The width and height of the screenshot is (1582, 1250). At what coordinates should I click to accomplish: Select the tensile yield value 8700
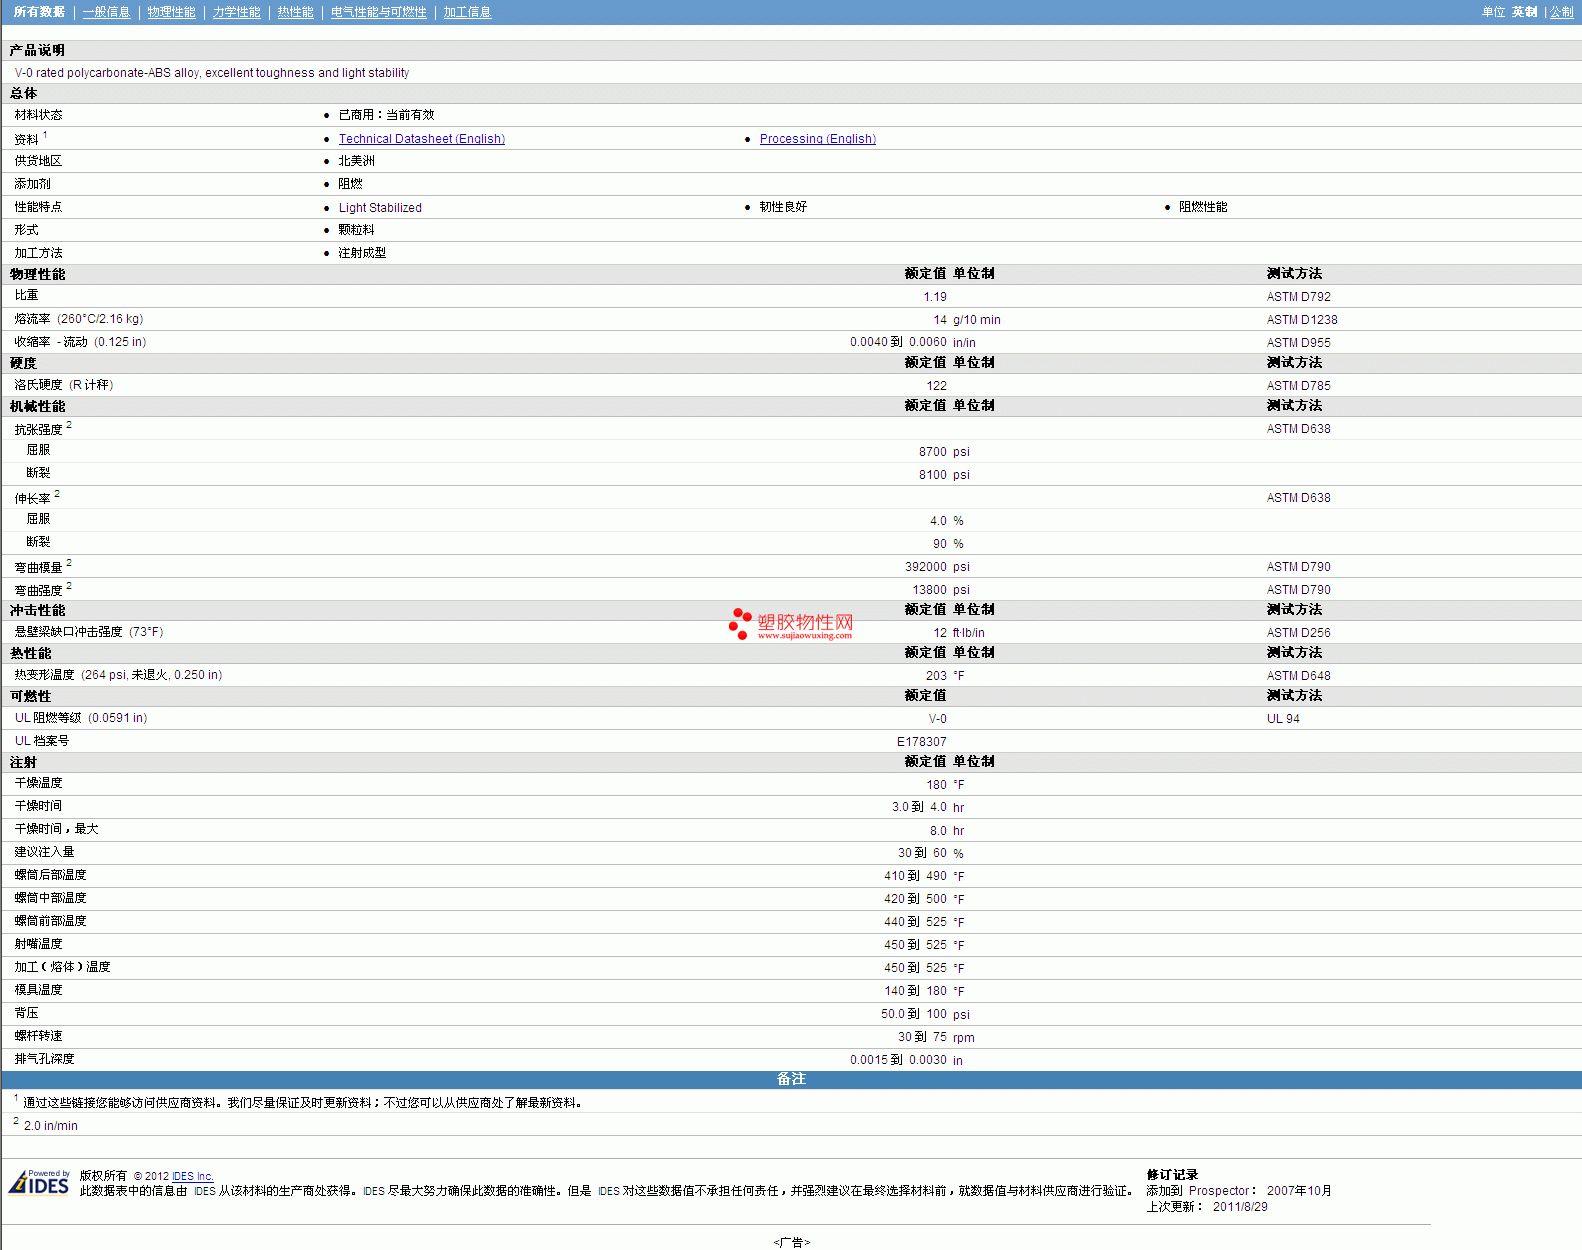point(932,452)
